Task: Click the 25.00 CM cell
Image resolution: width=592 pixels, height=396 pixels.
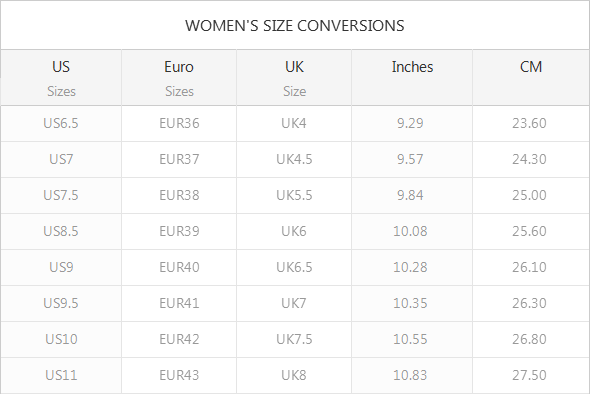Action: coord(529,195)
